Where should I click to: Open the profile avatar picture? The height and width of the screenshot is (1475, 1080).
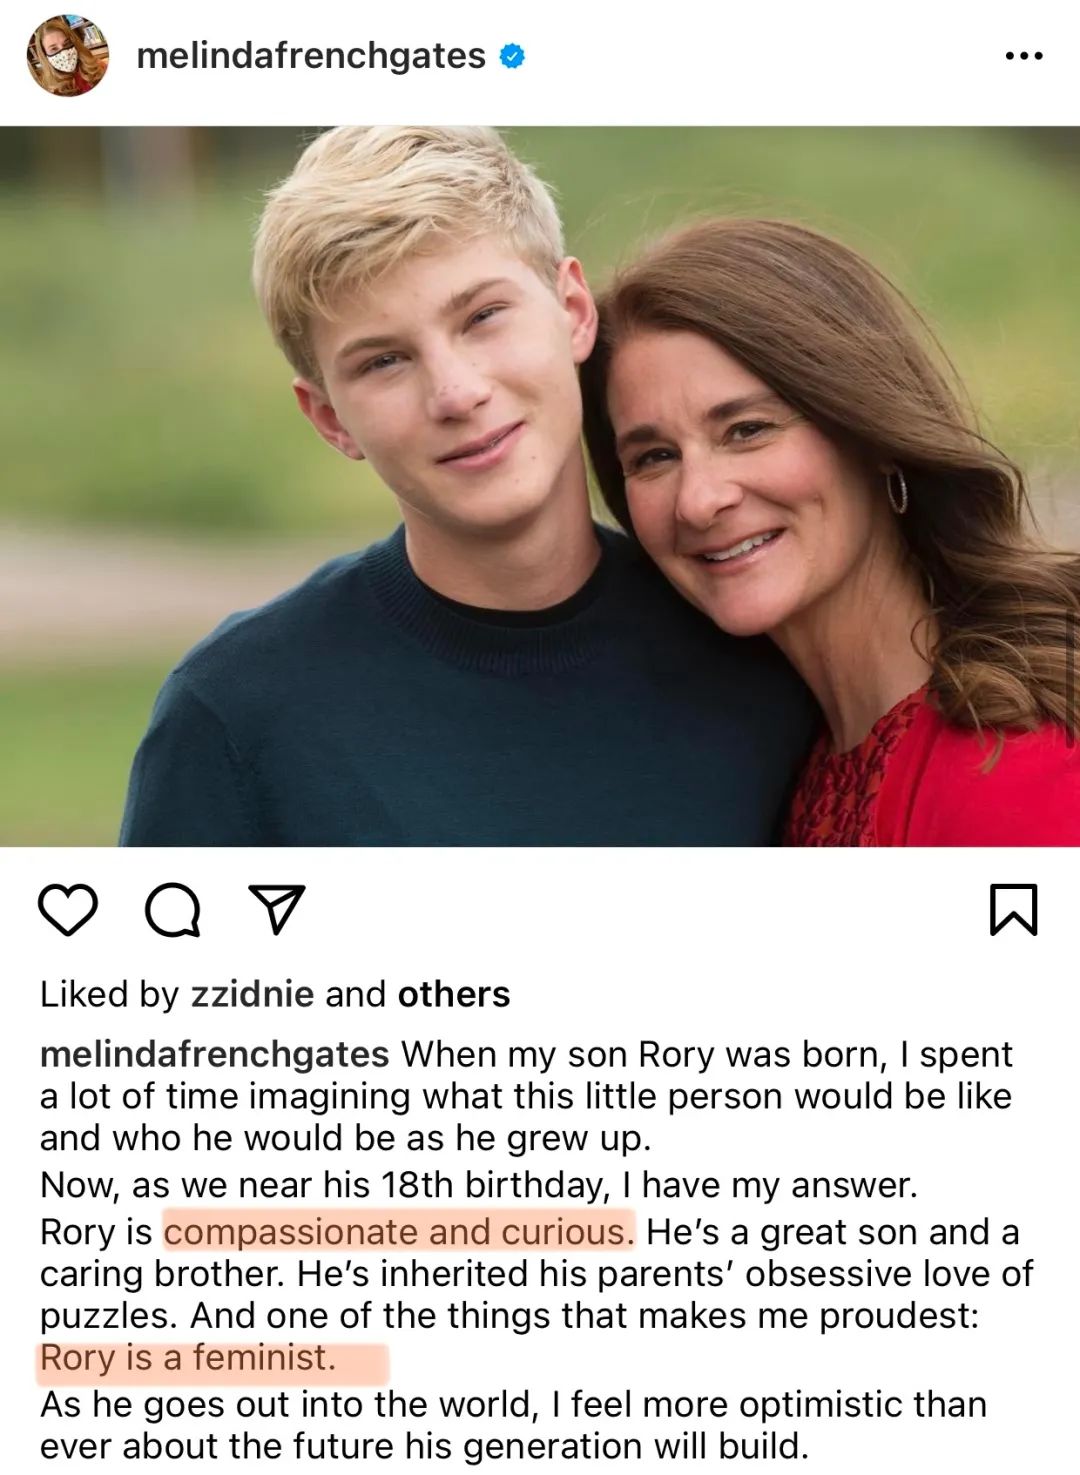tap(67, 56)
